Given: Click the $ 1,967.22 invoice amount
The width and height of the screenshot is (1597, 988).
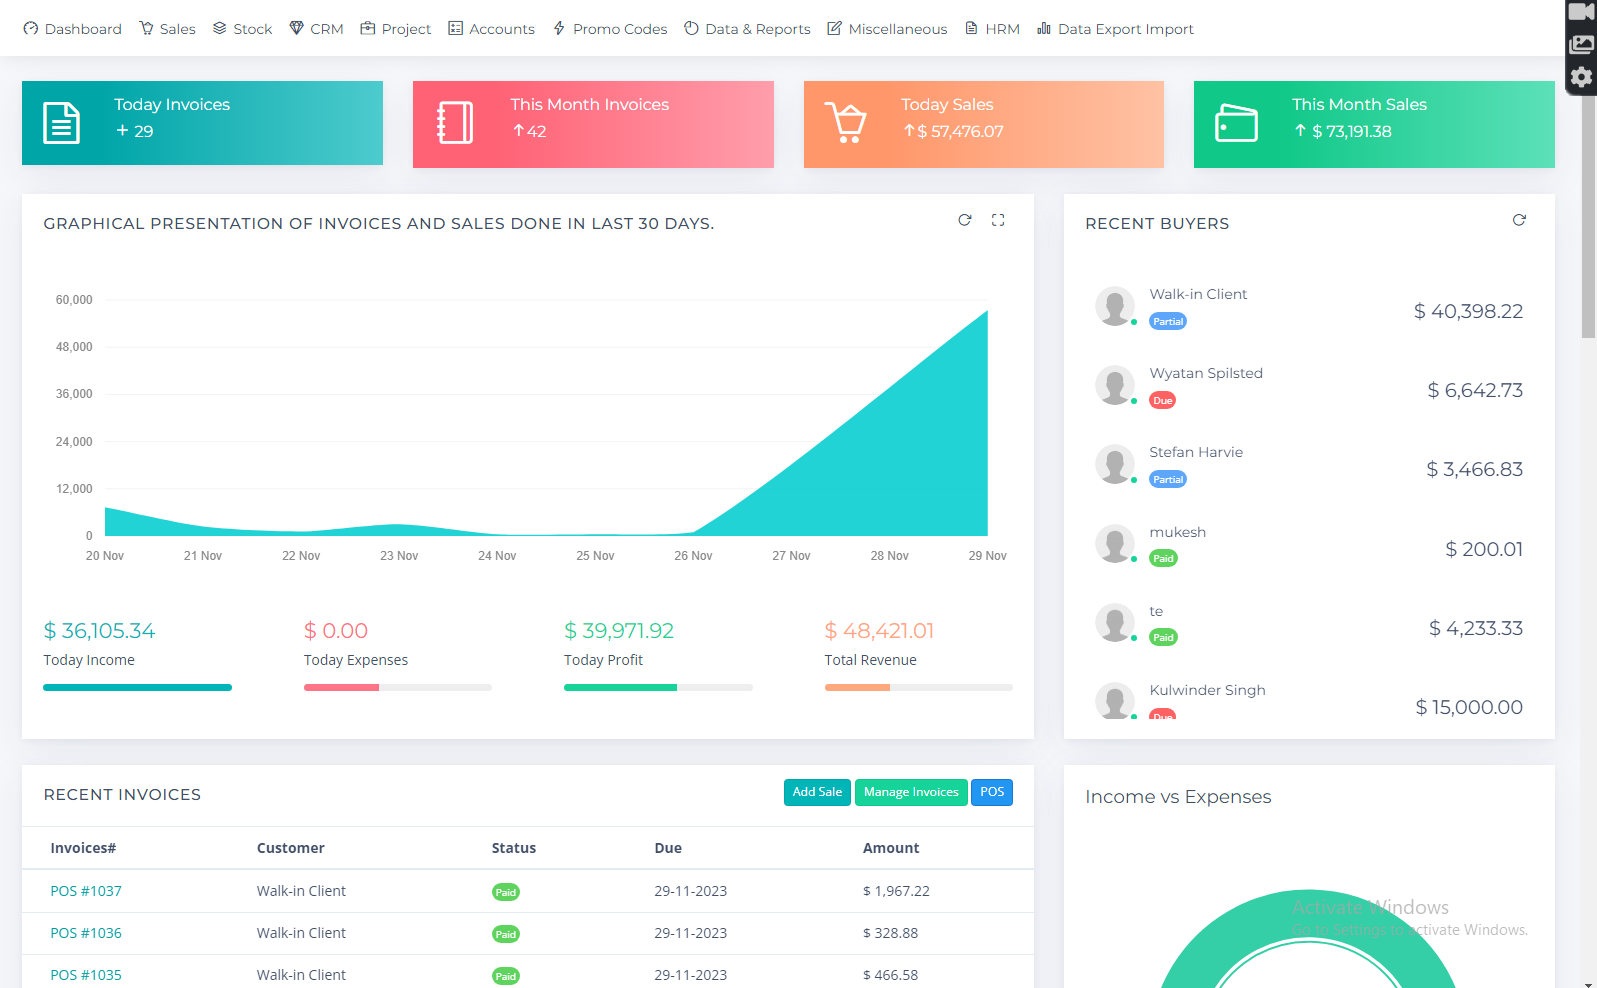Looking at the screenshot, I should 896,891.
